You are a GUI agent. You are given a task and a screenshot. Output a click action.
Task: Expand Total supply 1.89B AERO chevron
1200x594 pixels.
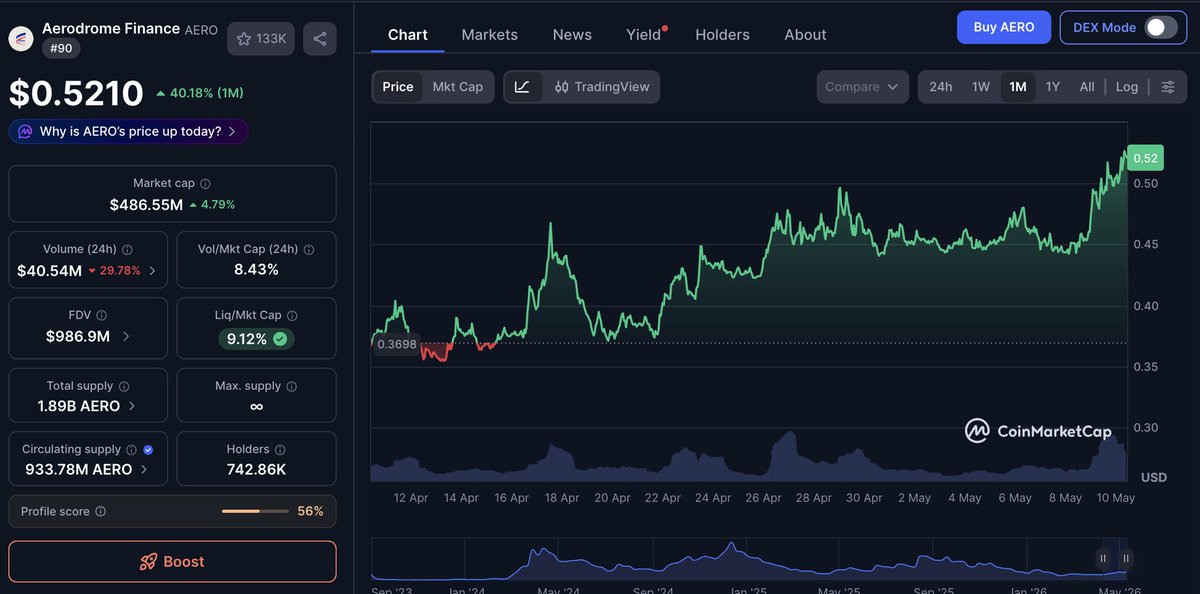[133, 407]
